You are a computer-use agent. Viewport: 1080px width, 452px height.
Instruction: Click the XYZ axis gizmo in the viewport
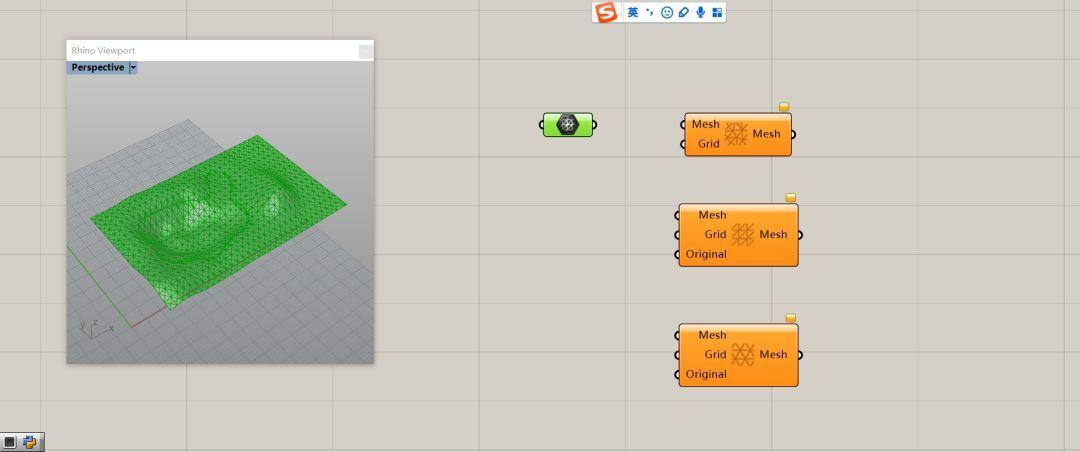coord(95,329)
